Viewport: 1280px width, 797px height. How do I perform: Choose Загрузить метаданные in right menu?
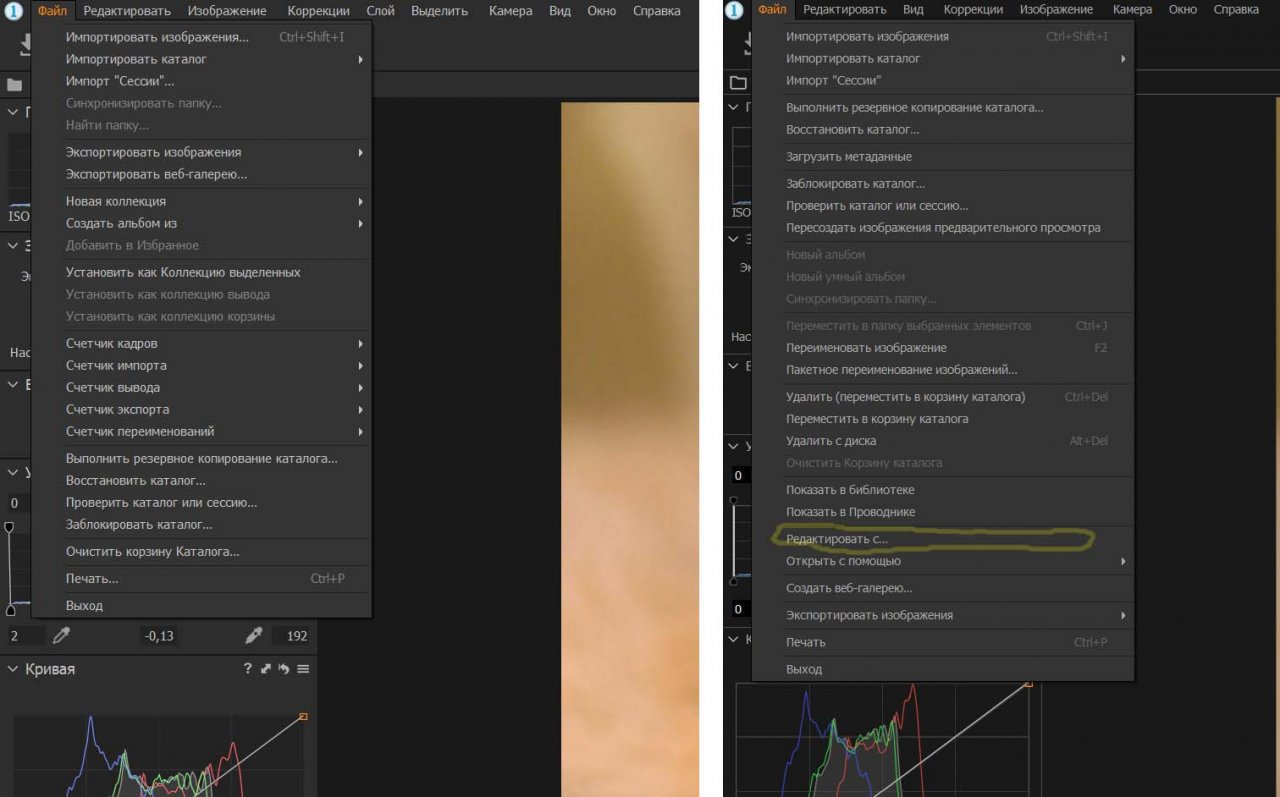pos(944,156)
